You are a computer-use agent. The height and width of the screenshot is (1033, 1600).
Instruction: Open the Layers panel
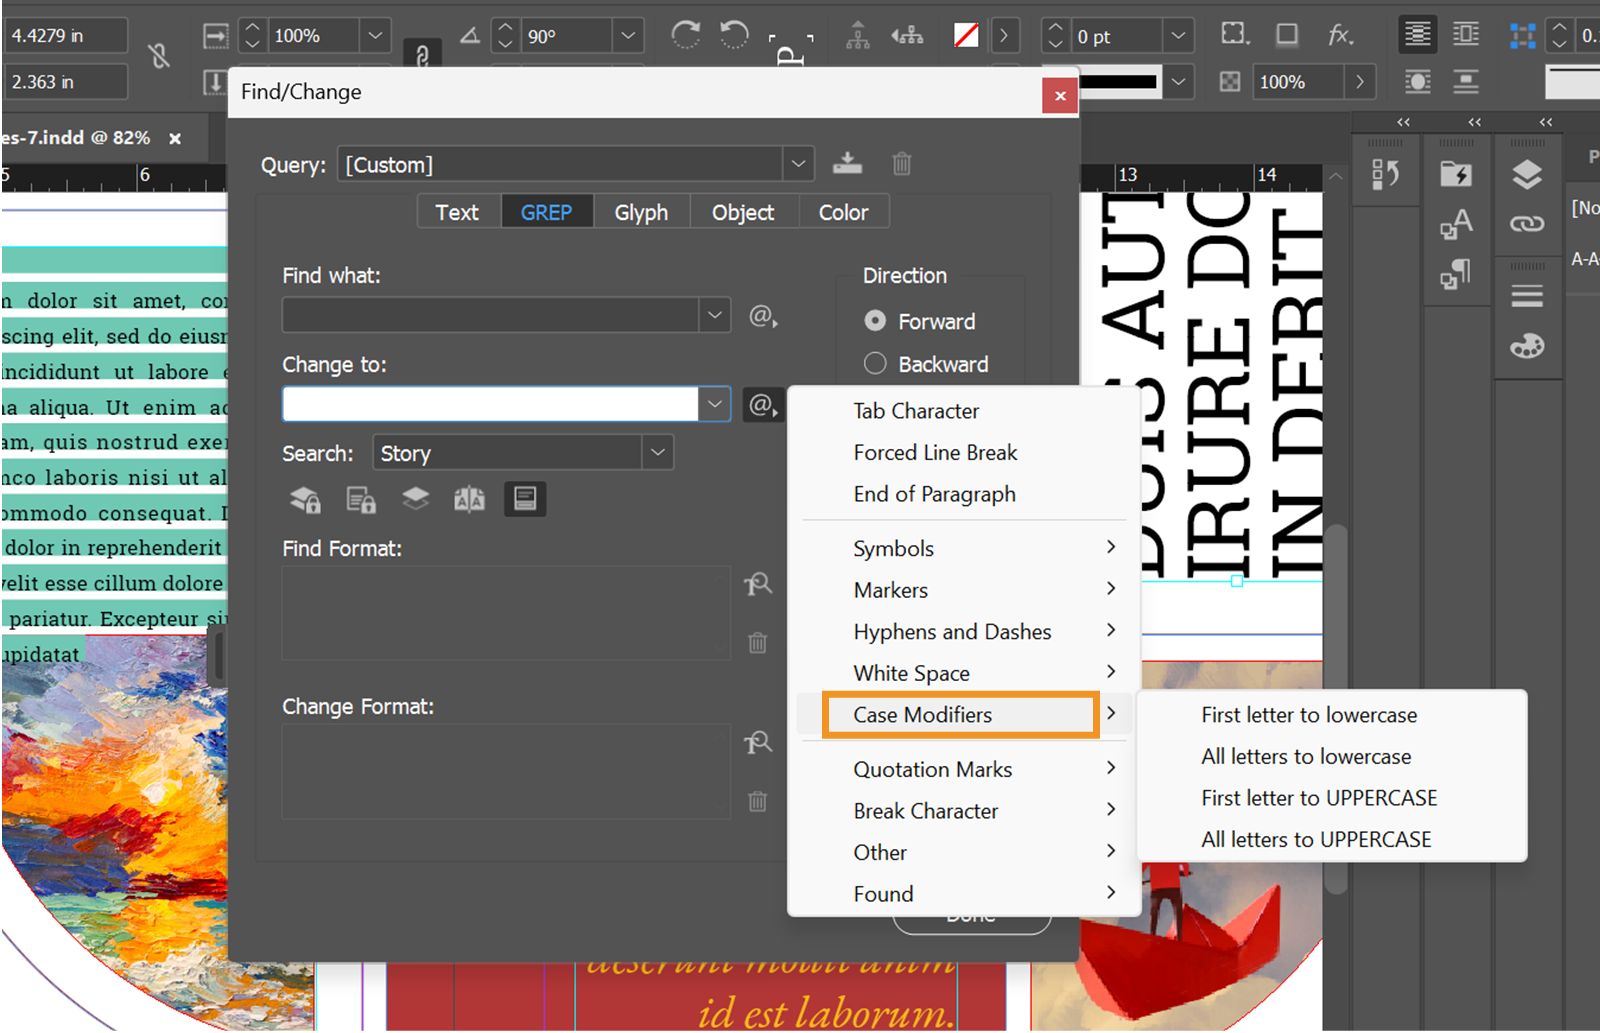pos(1527,175)
